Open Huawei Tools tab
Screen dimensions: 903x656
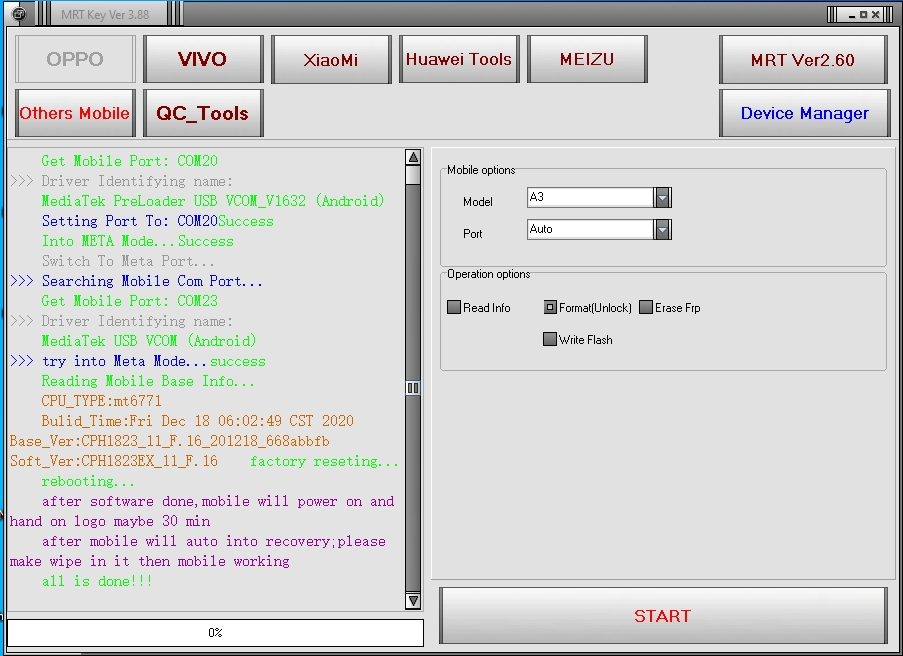point(459,59)
